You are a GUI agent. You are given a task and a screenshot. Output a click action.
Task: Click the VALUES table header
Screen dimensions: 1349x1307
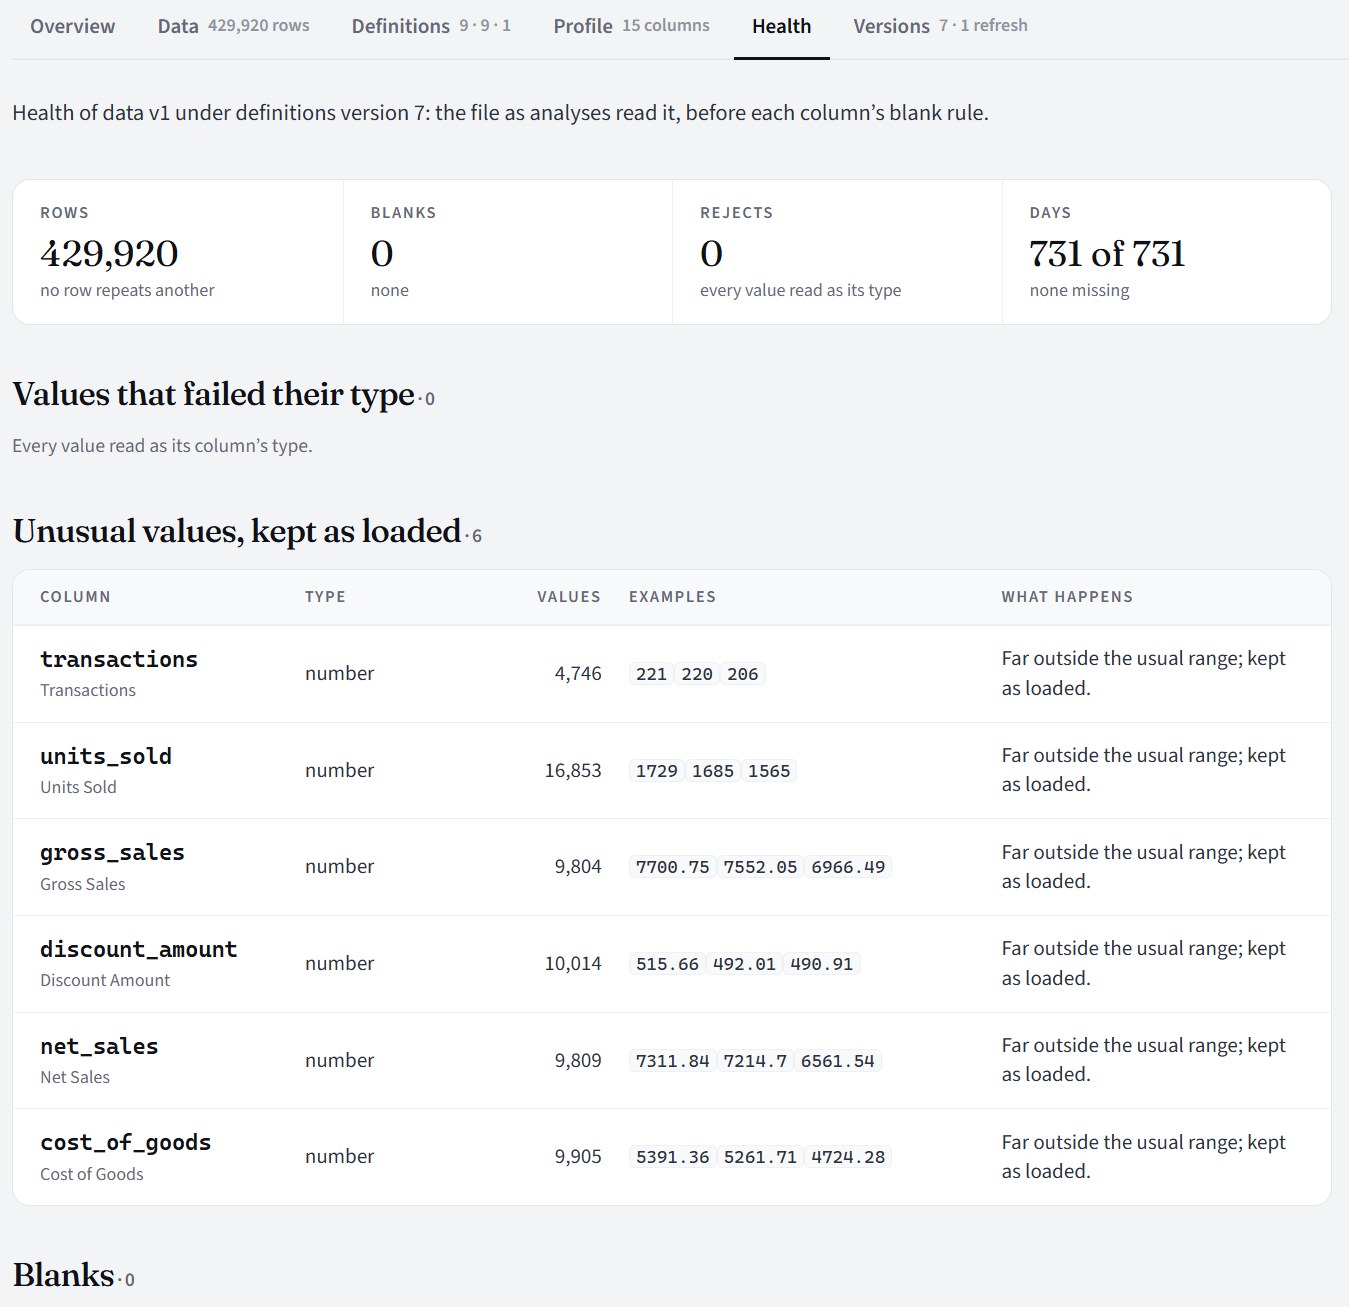(569, 597)
